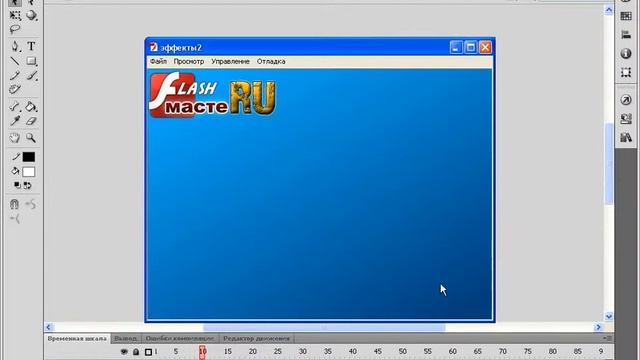Click the vertical scrollbar down arrow

(x=609, y=316)
